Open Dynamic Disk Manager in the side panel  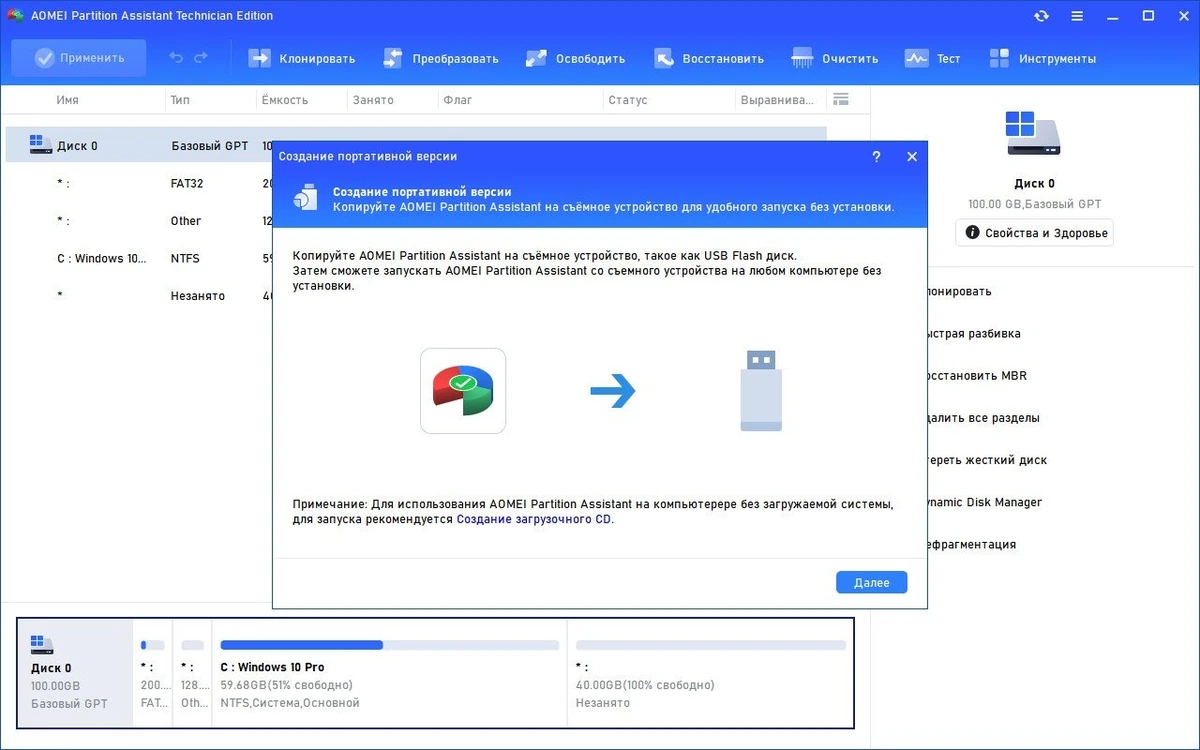point(985,502)
